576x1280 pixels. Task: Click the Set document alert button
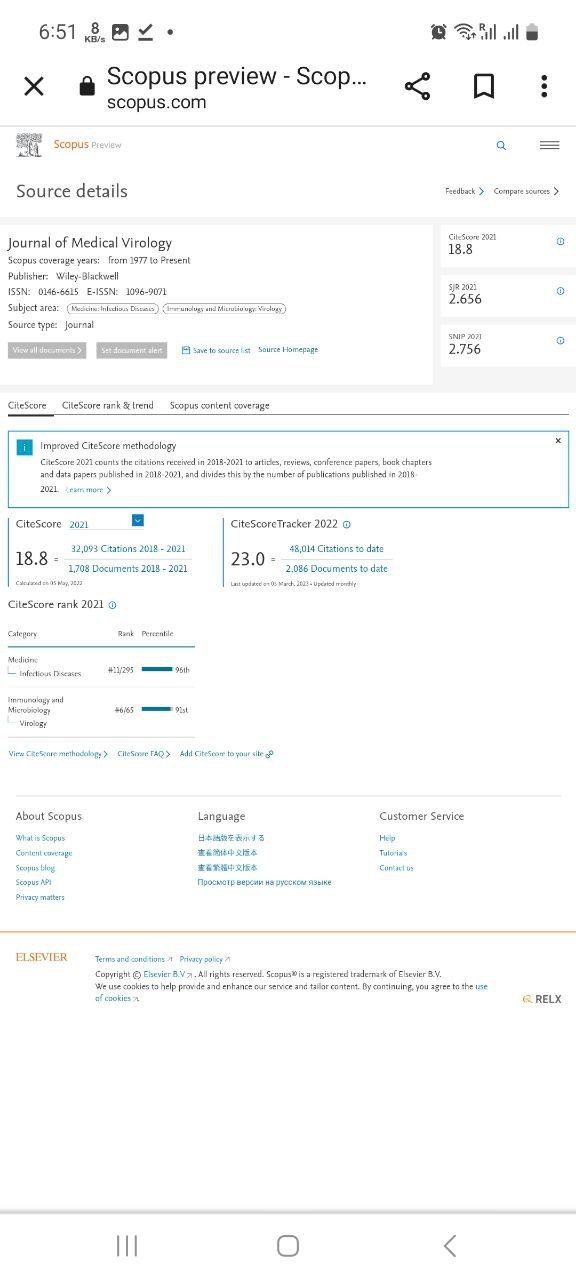tap(132, 350)
